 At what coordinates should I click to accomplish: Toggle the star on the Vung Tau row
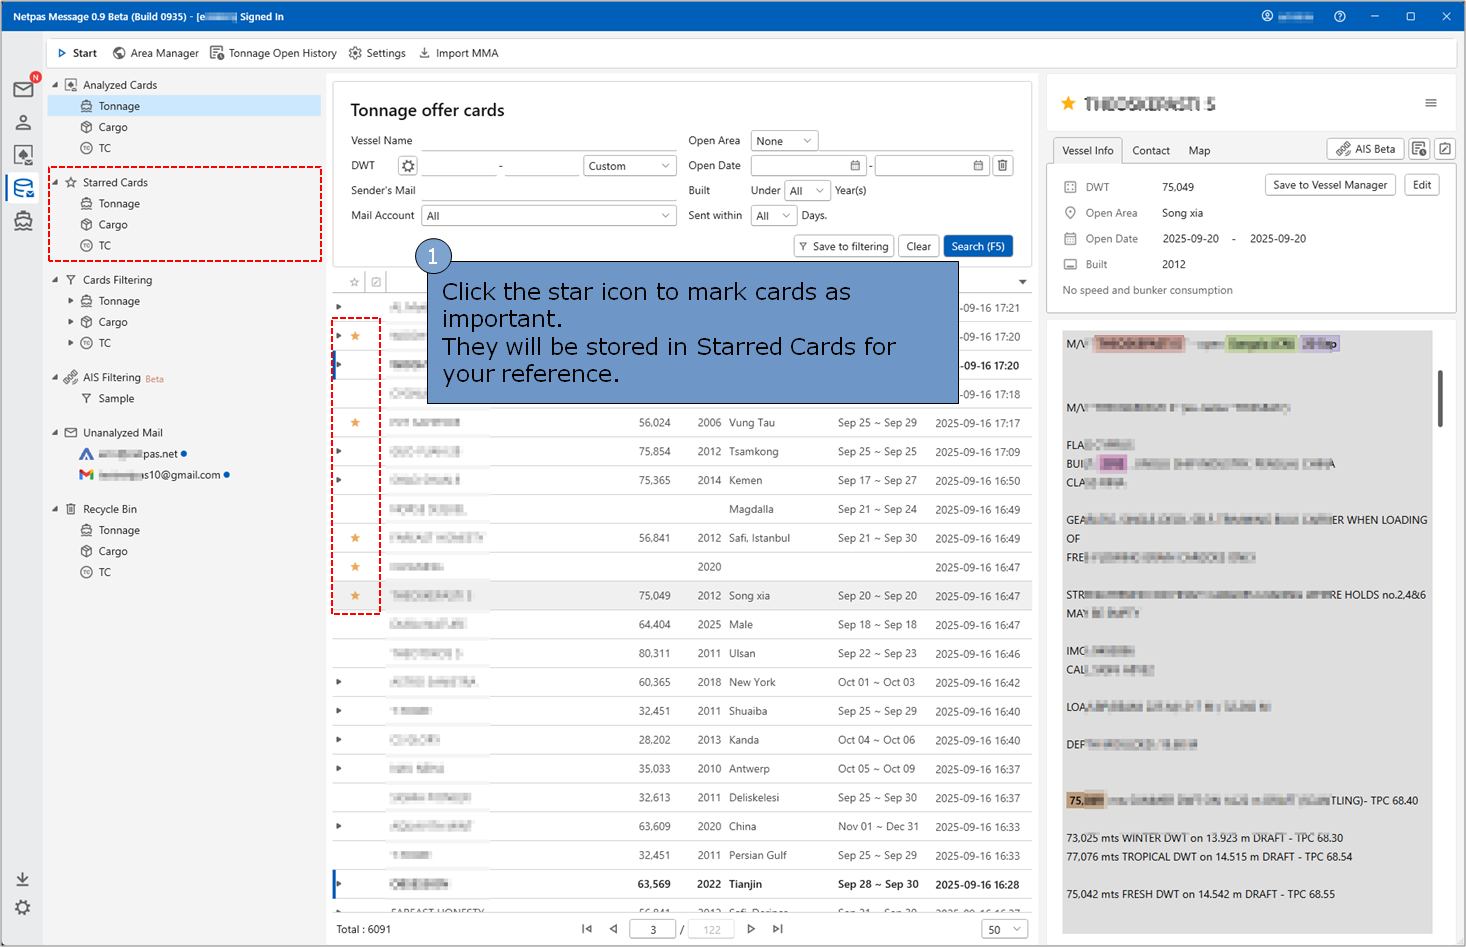click(x=355, y=423)
